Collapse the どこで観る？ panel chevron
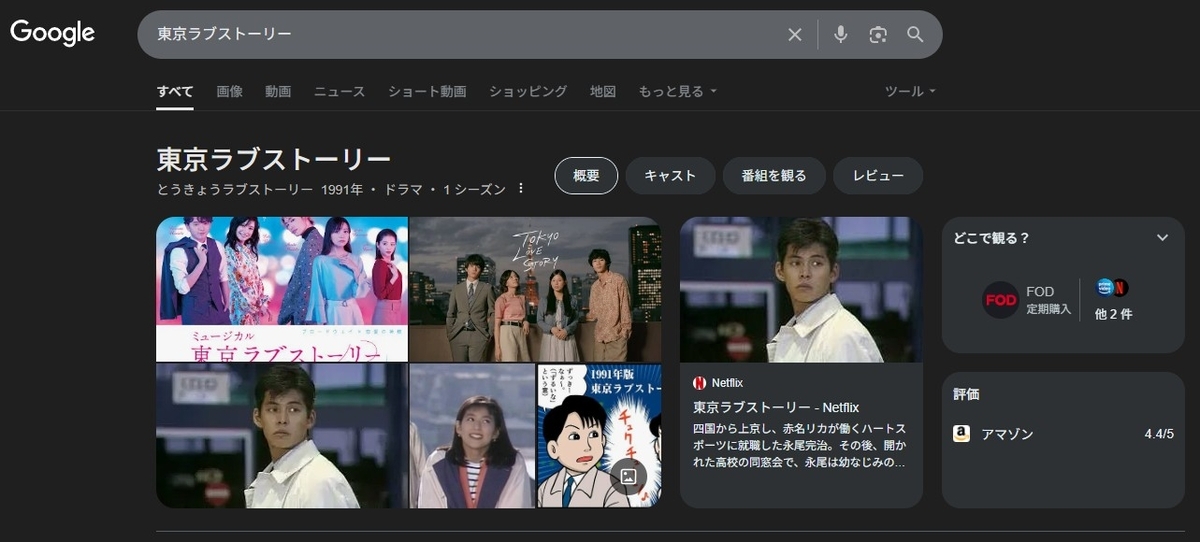1200x542 pixels. (1162, 238)
